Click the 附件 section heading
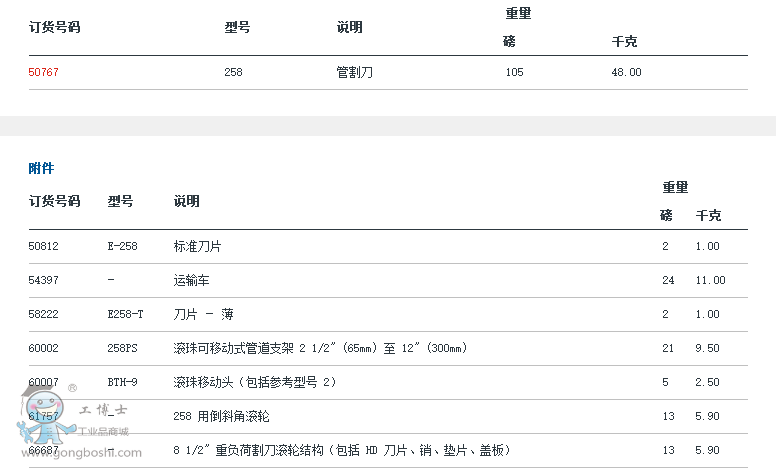Viewport: 776px width, 472px height. [41, 168]
